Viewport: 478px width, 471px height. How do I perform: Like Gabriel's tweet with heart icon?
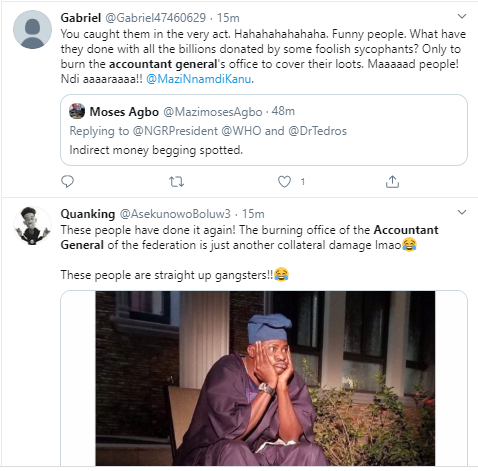point(284,182)
